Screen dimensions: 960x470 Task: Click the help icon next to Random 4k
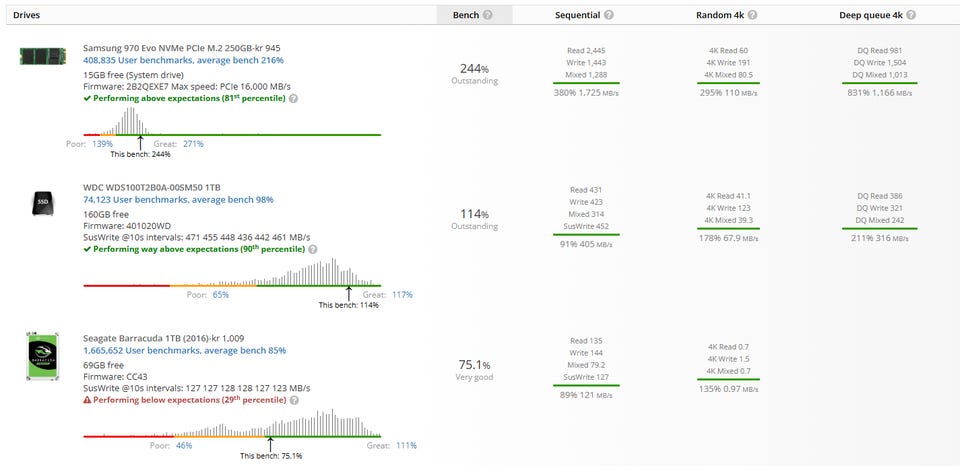[752, 15]
